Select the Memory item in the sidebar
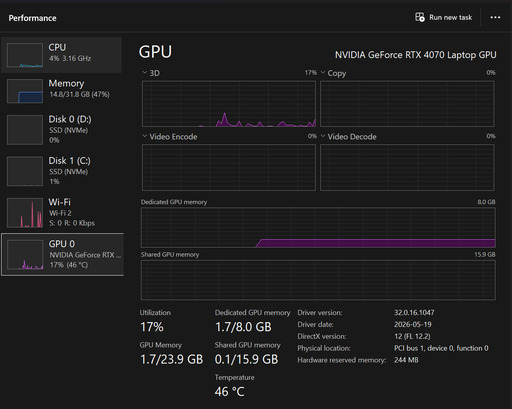This screenshot has height=409, width=512. pyautogui.click(x=62, y=91)
